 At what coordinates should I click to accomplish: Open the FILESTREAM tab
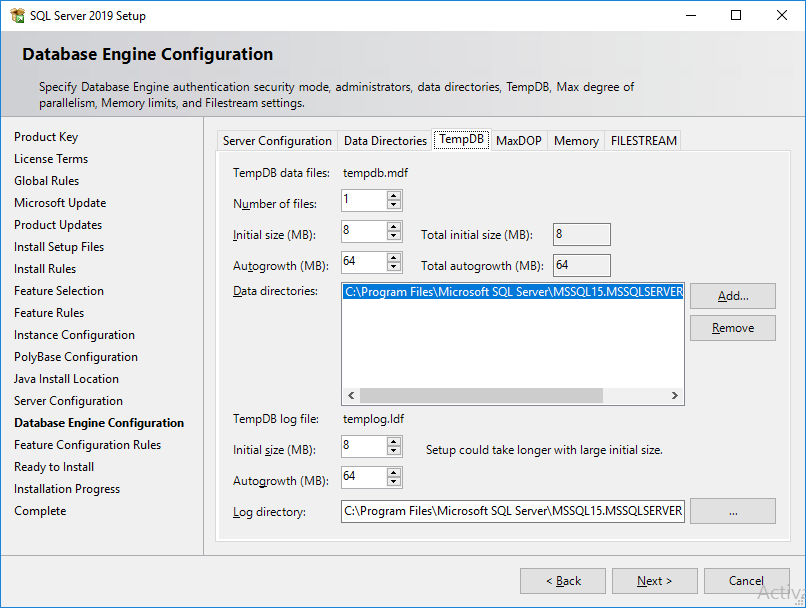point(644,141)
